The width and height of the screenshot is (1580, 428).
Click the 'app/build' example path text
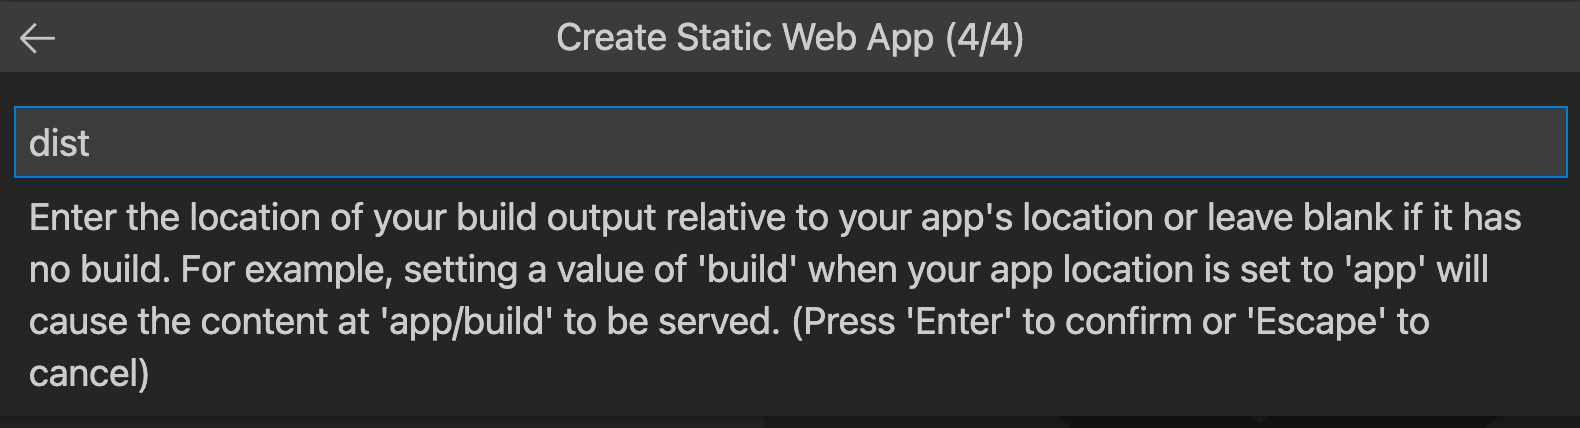coord(468,321)
